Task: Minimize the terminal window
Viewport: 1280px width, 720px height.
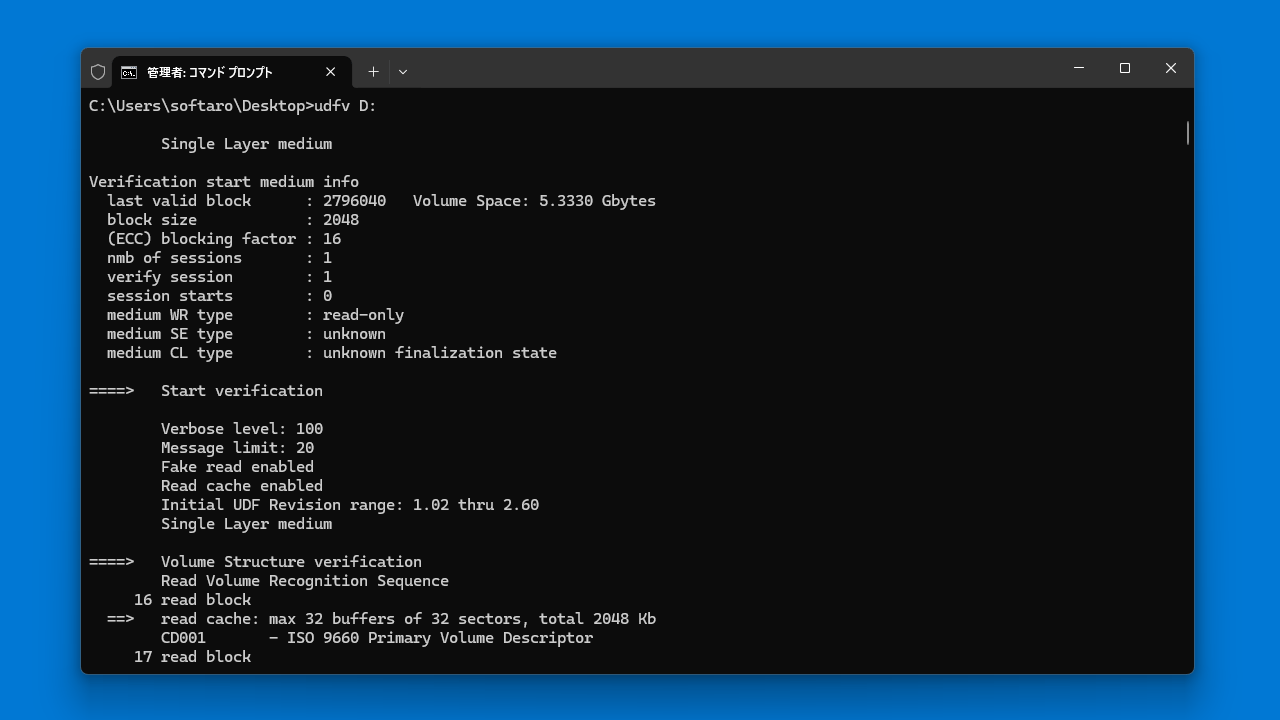Action: [x=1079, y=68]
